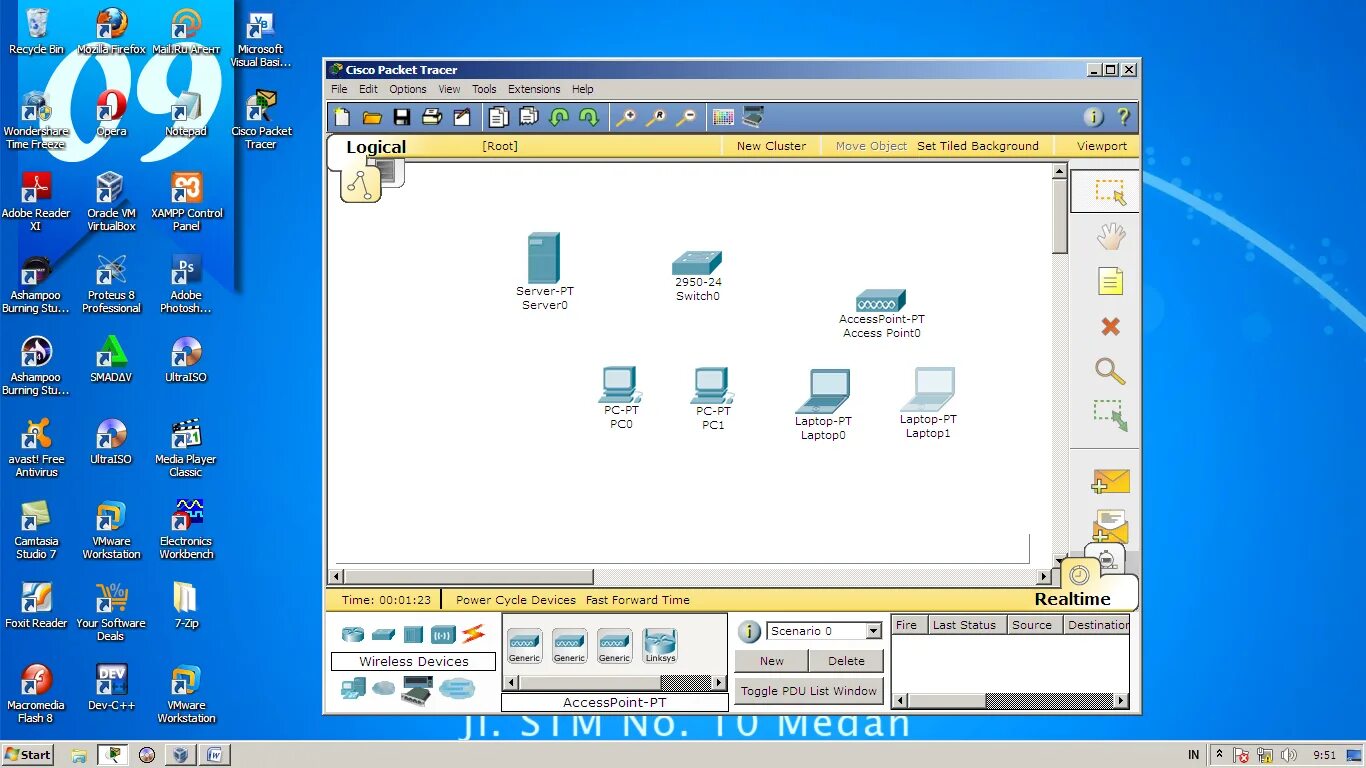Choose the Select tool in right panel

pos(1110,191)
